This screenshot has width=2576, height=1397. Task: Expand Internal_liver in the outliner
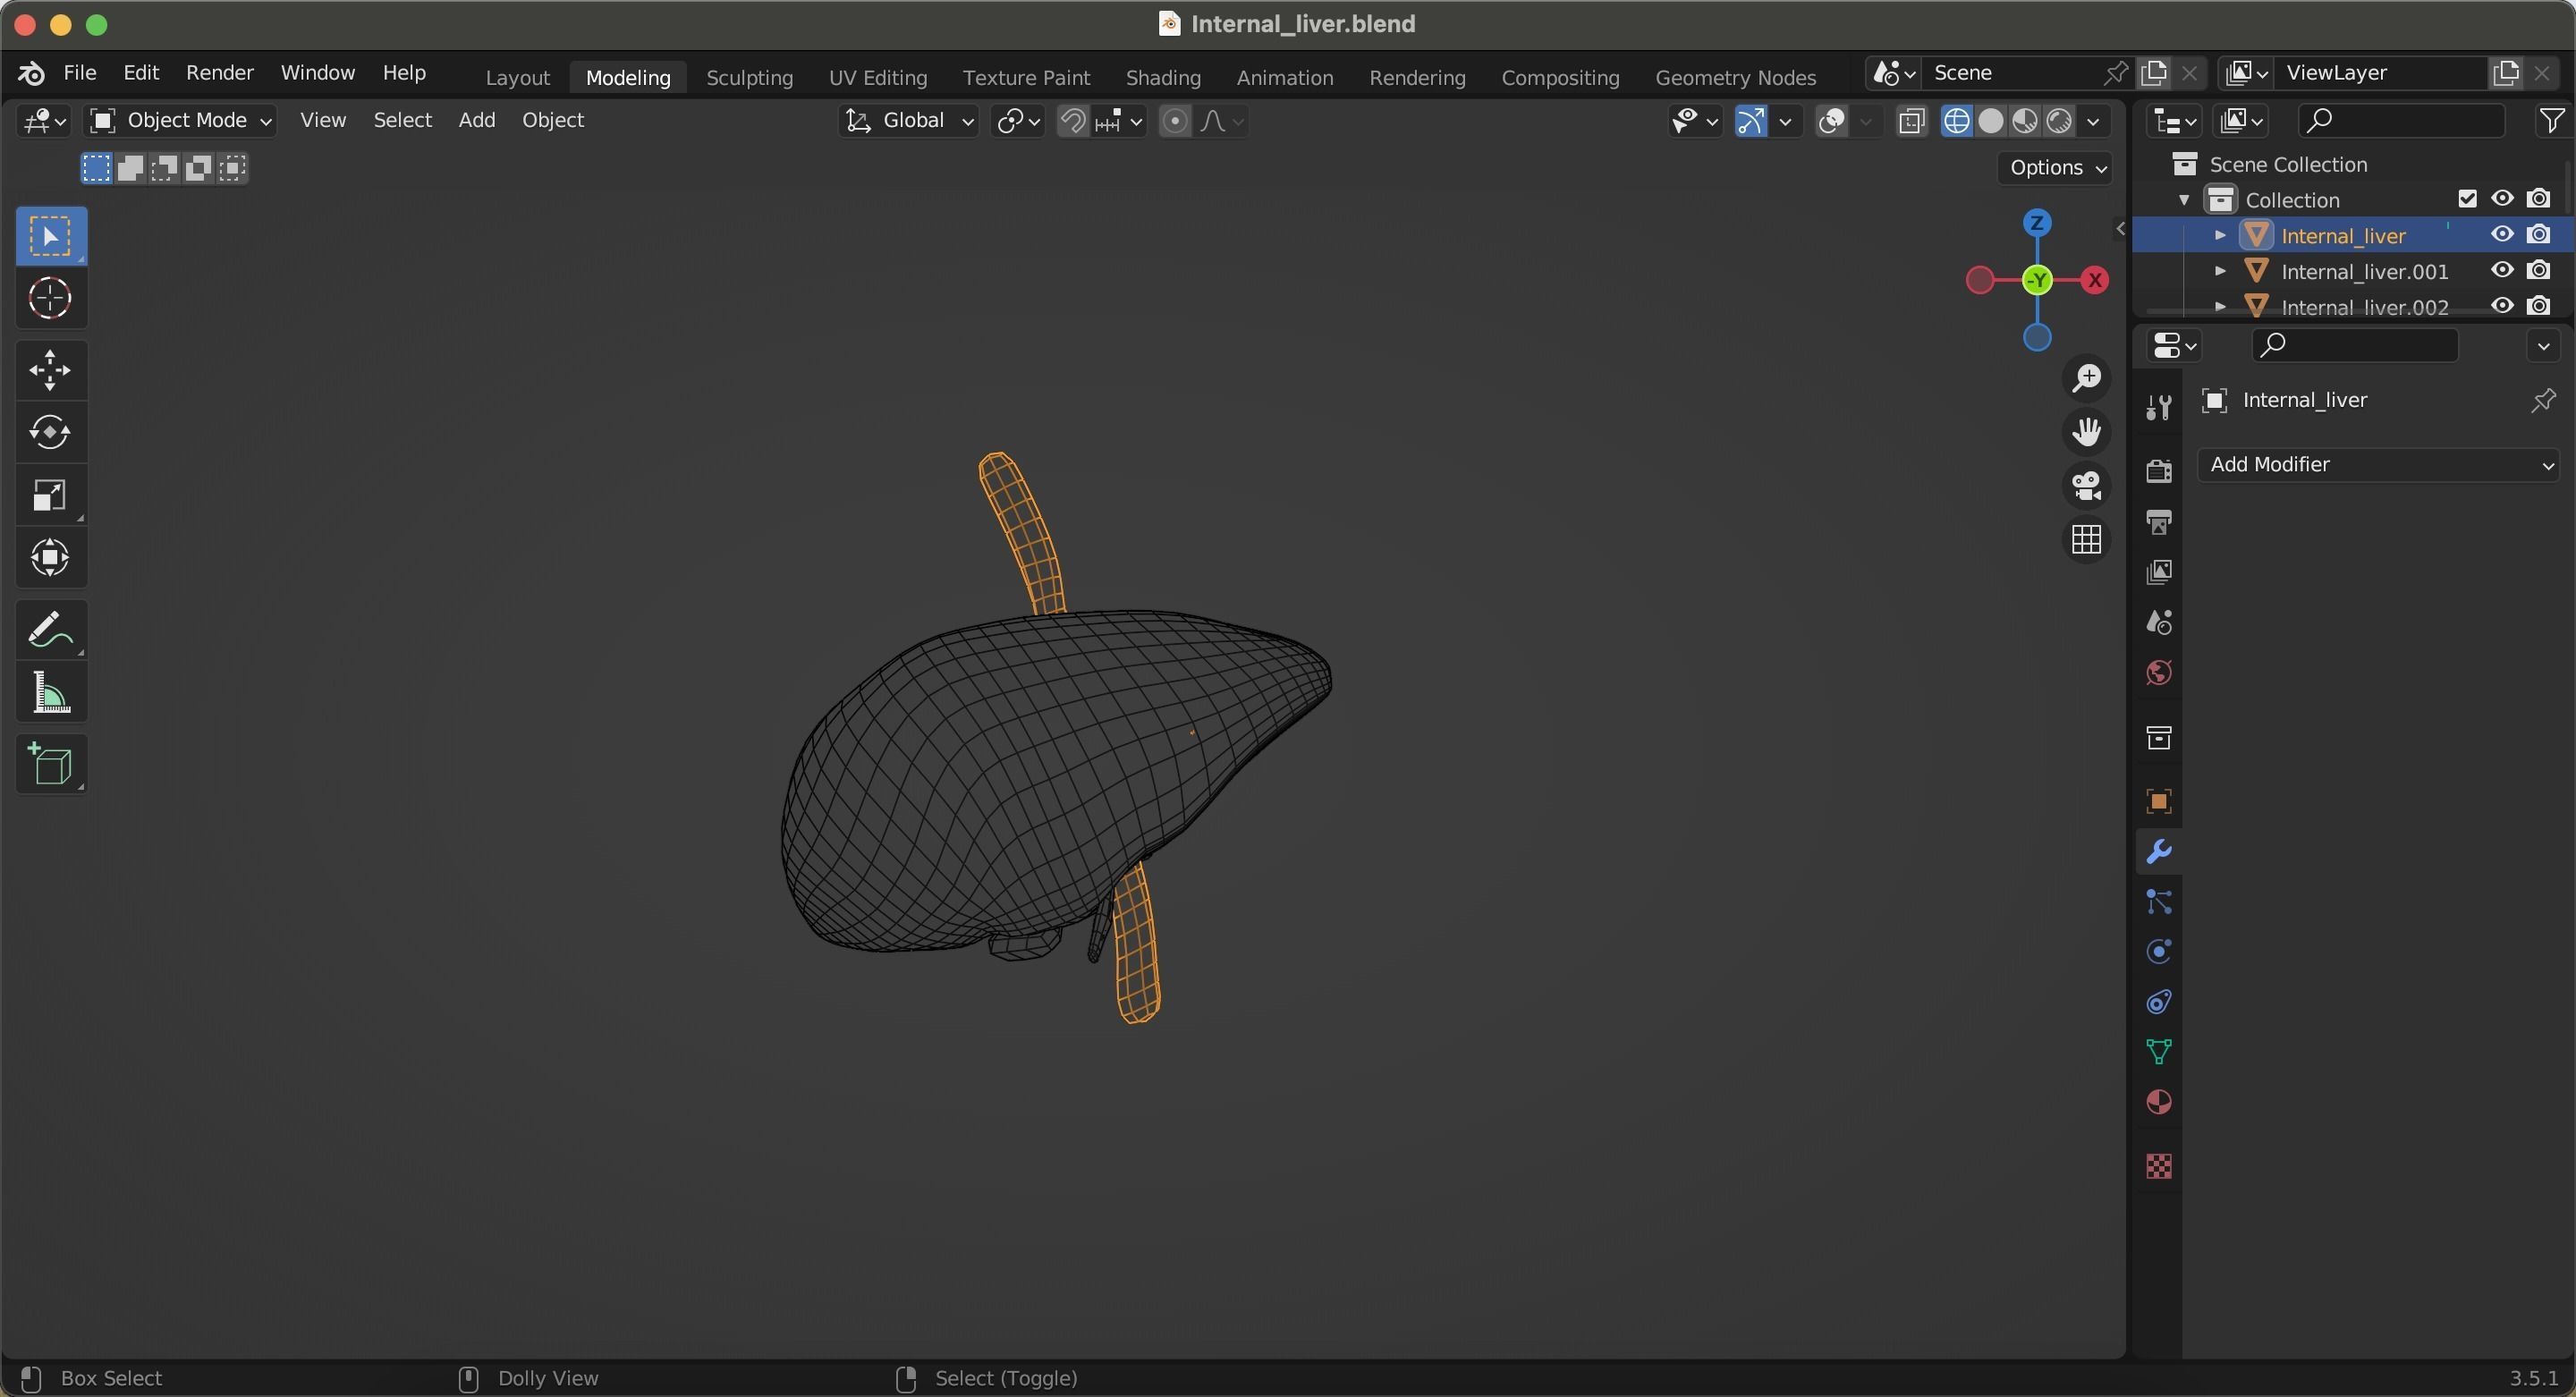tap(2219, 235)
